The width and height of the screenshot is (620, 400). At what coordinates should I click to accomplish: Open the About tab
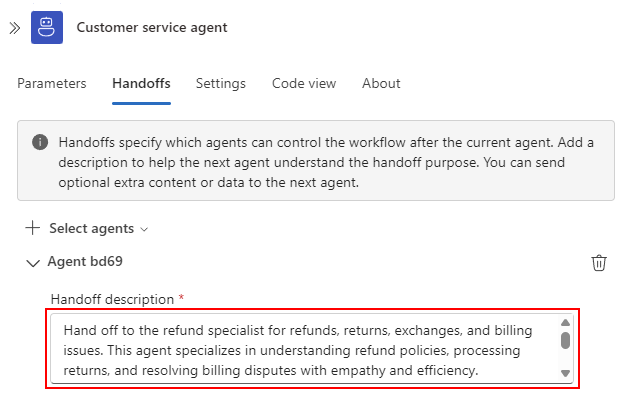pyautogui.click(x=381, y=83)
